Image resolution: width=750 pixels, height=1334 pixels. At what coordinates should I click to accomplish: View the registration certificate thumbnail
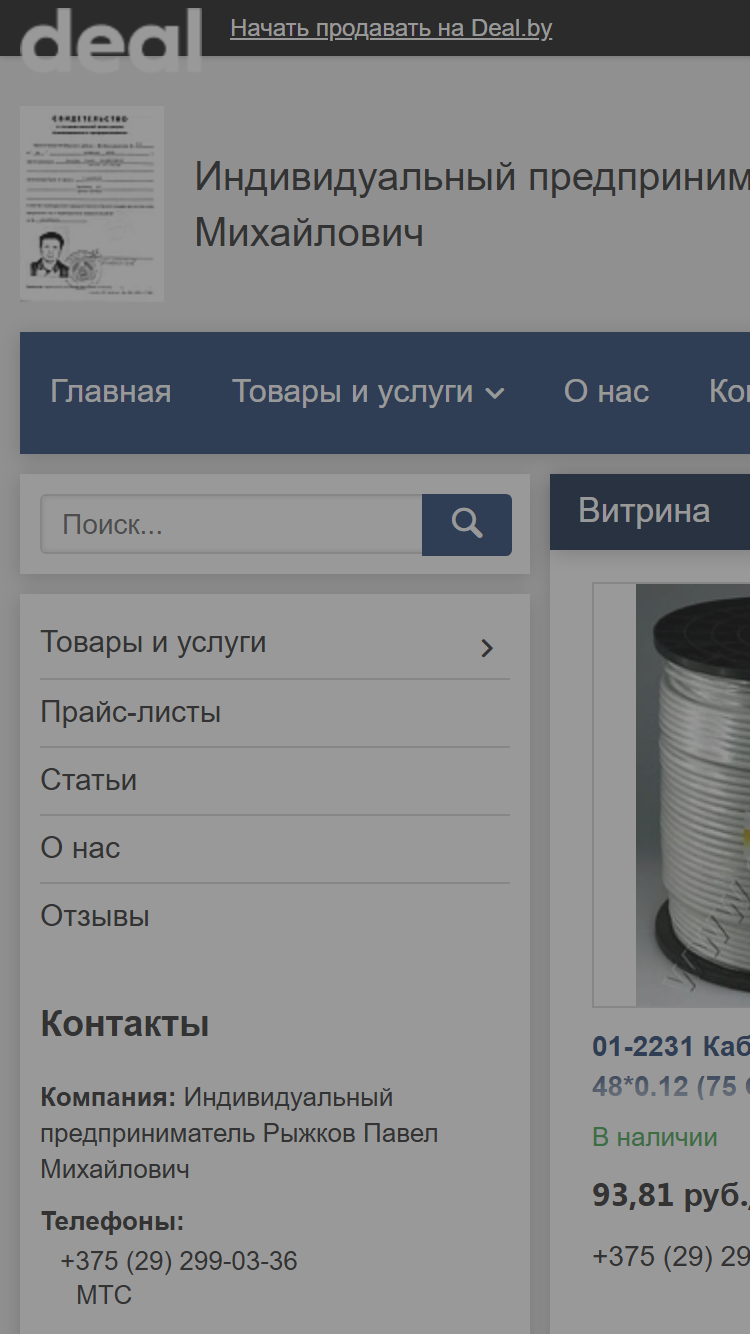pos(92,204)
